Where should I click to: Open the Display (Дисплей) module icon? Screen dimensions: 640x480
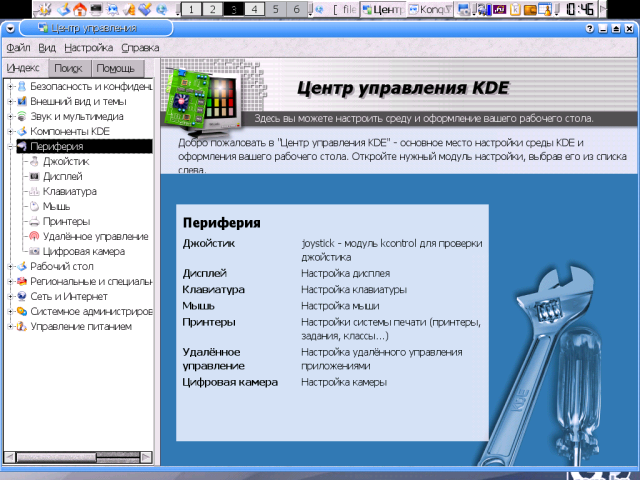(x=34, y=176)
